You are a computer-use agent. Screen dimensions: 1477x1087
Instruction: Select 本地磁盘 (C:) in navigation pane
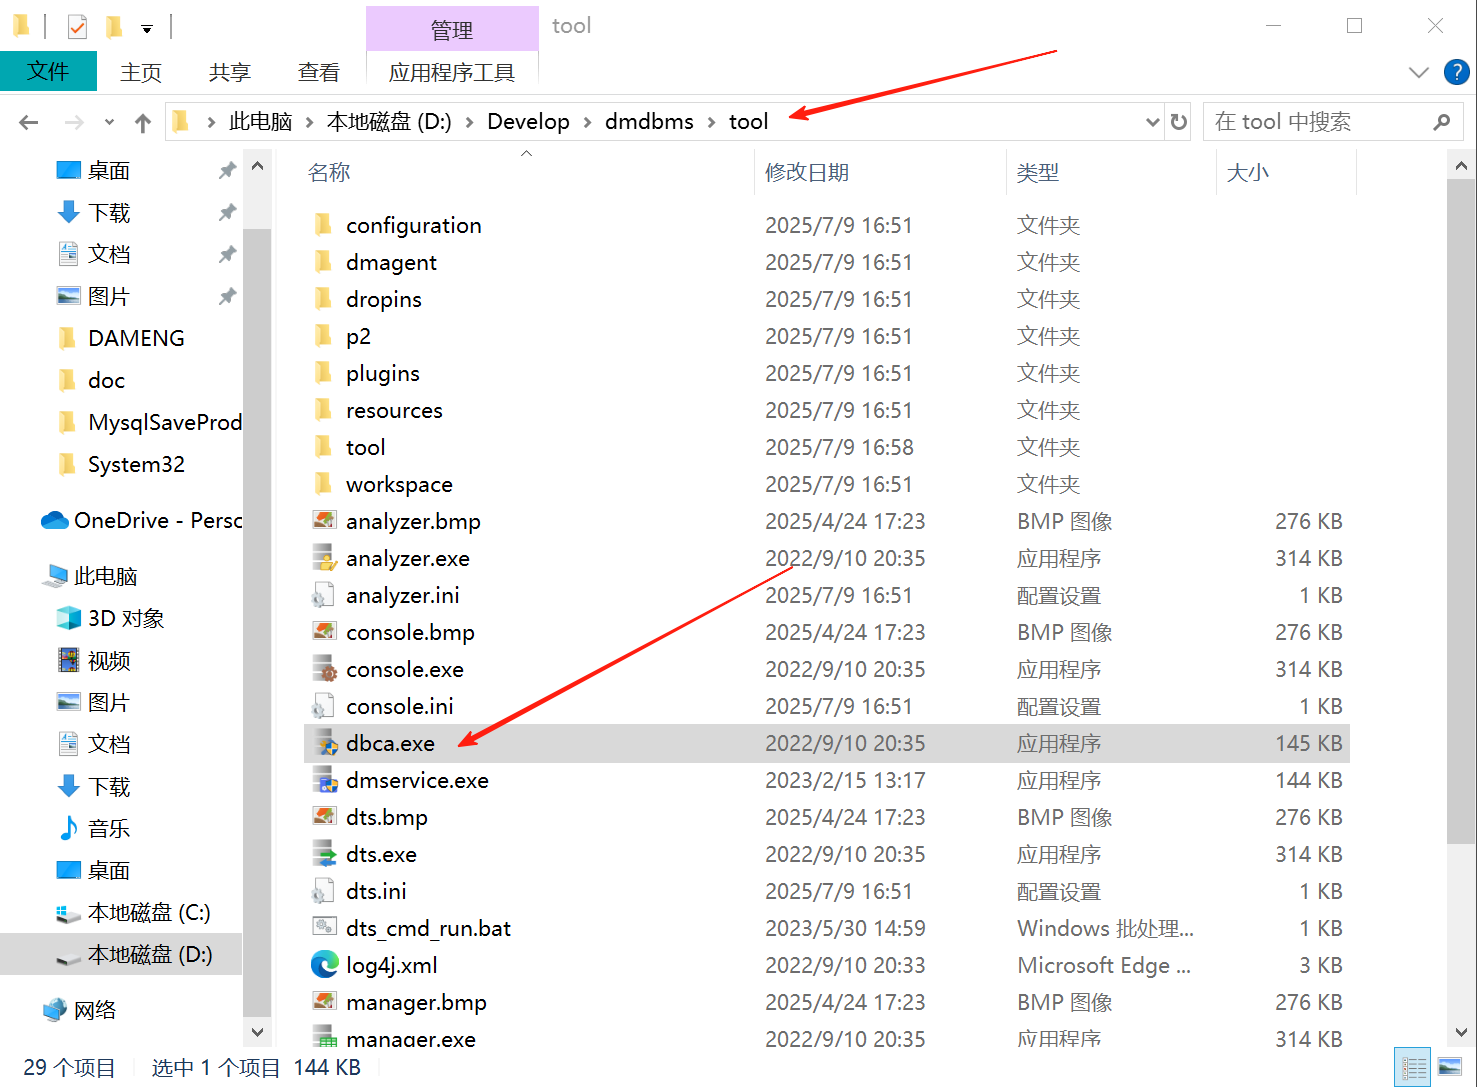(x=149, y=912)
